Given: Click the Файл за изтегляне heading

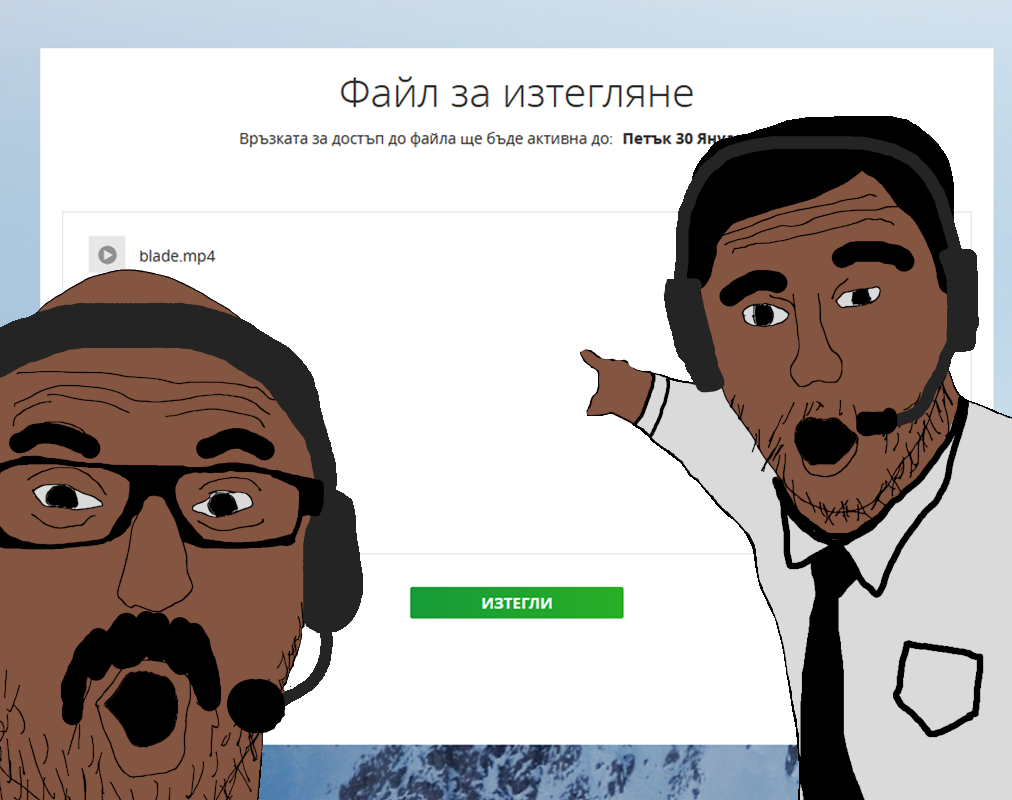Looking at the screenshot, I should pyautogui.click(x=516, y=93).
